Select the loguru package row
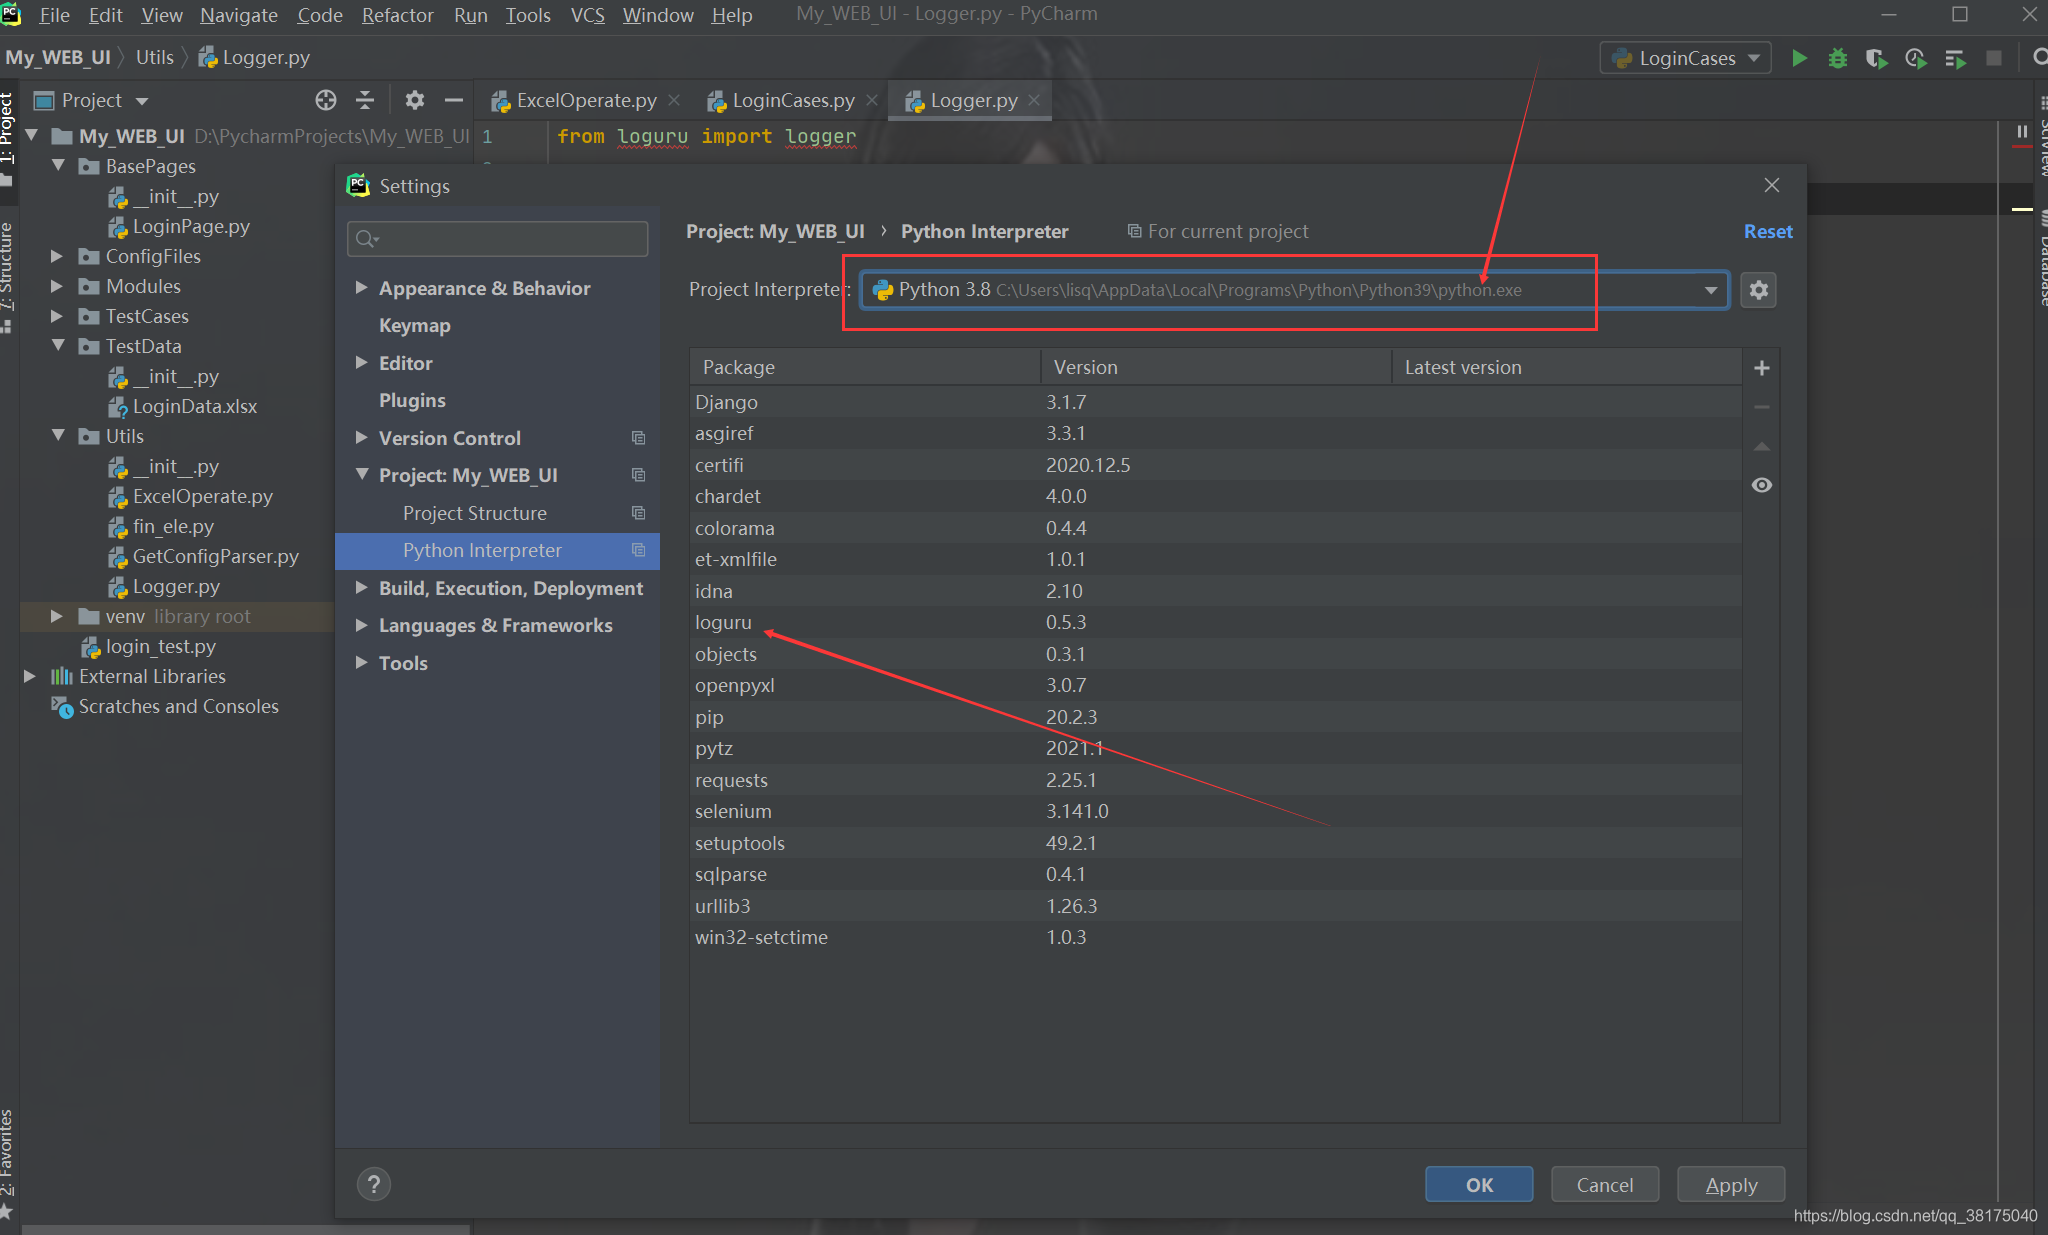2048x1235 pixels. click(1215, 622)
